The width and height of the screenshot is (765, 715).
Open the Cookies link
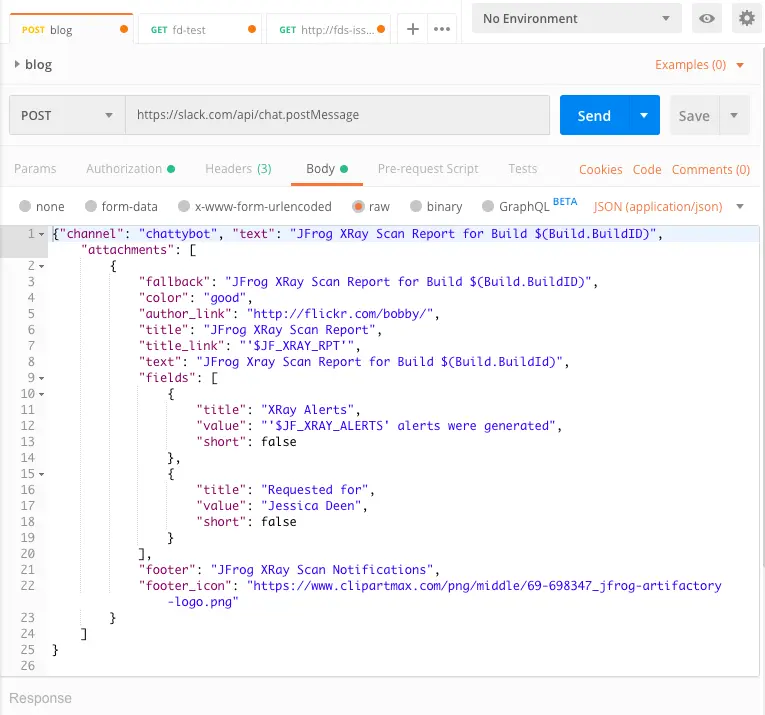[601, 170]
